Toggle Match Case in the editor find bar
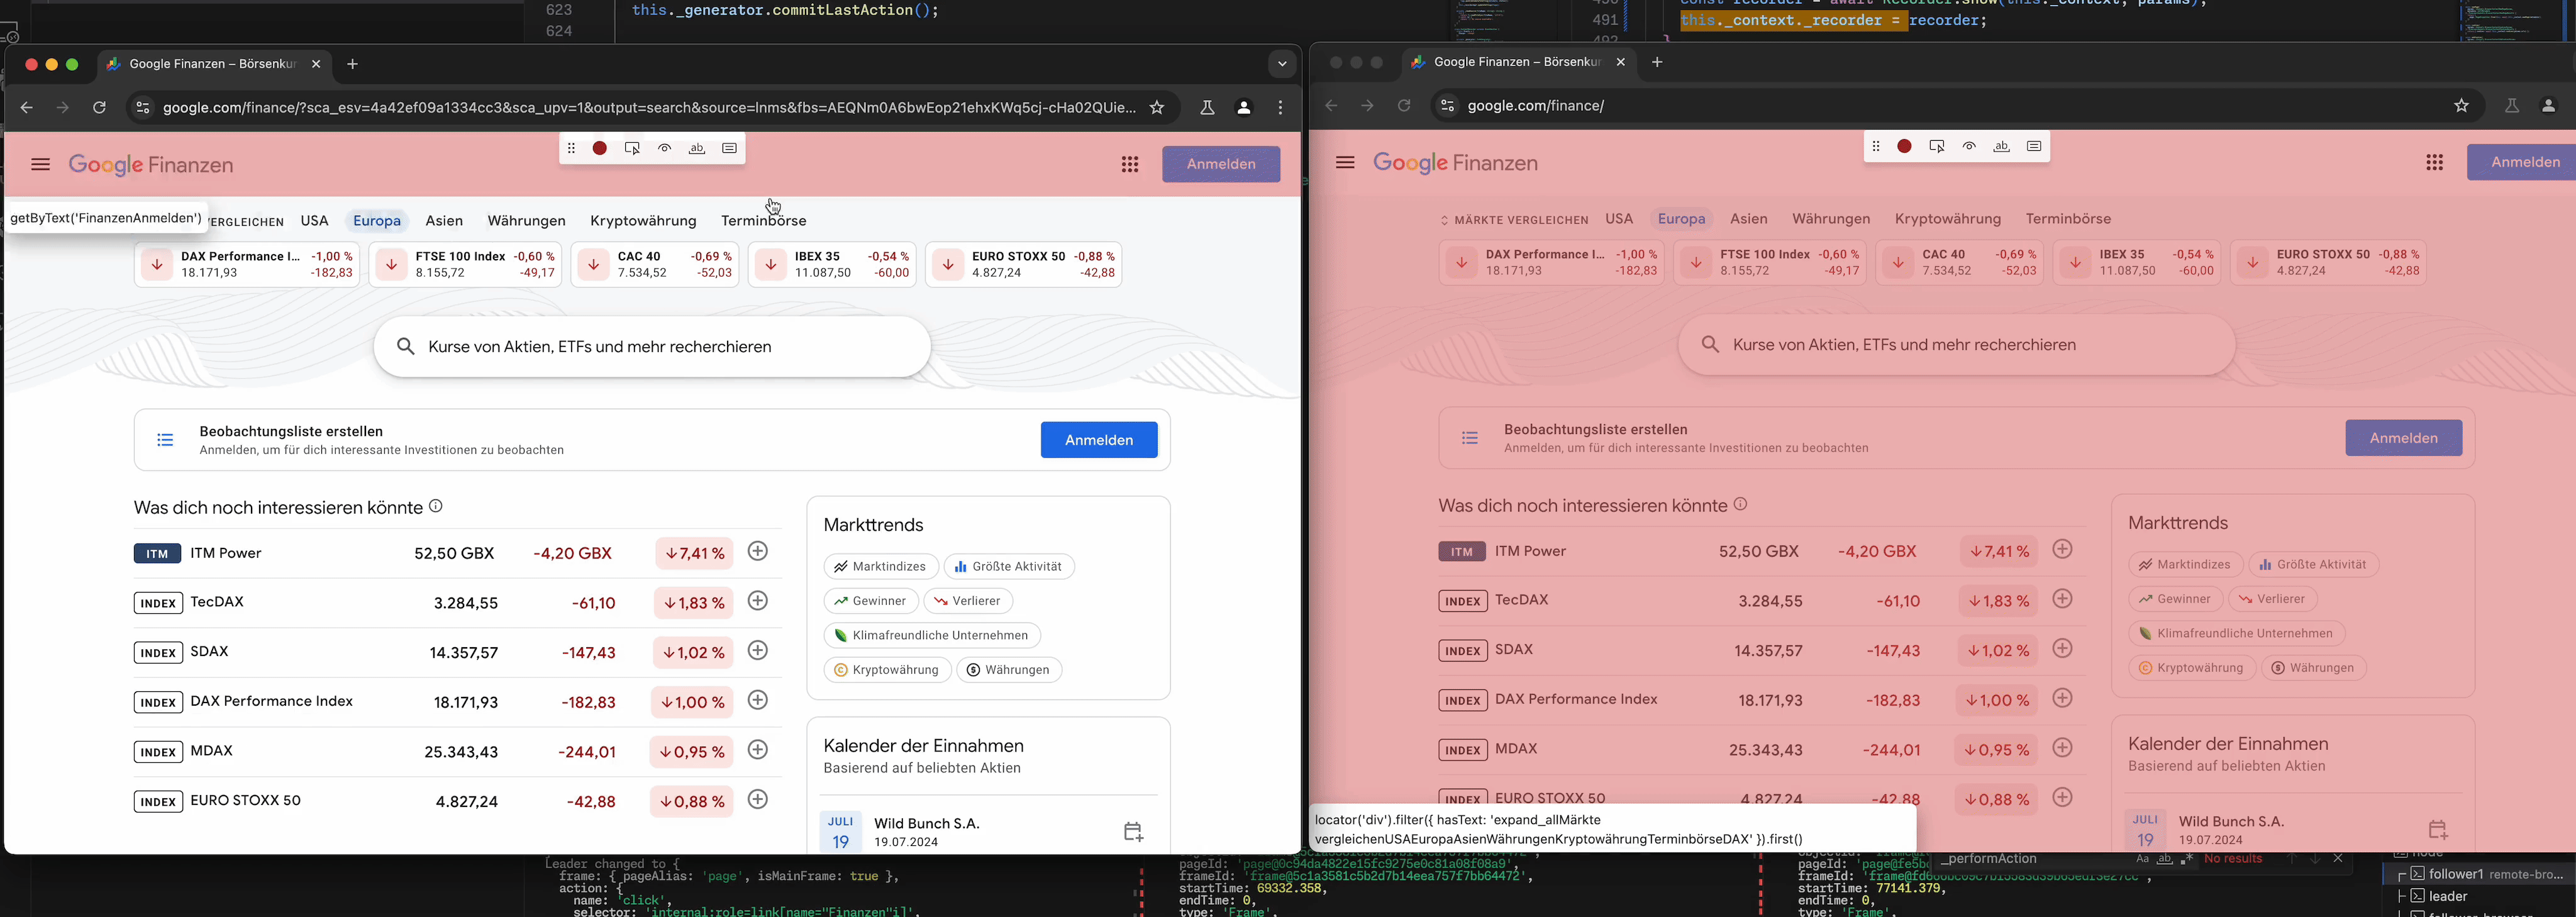Image resolution: width=2576 pixels, height=917 pixels. [x=2142, y=859]
